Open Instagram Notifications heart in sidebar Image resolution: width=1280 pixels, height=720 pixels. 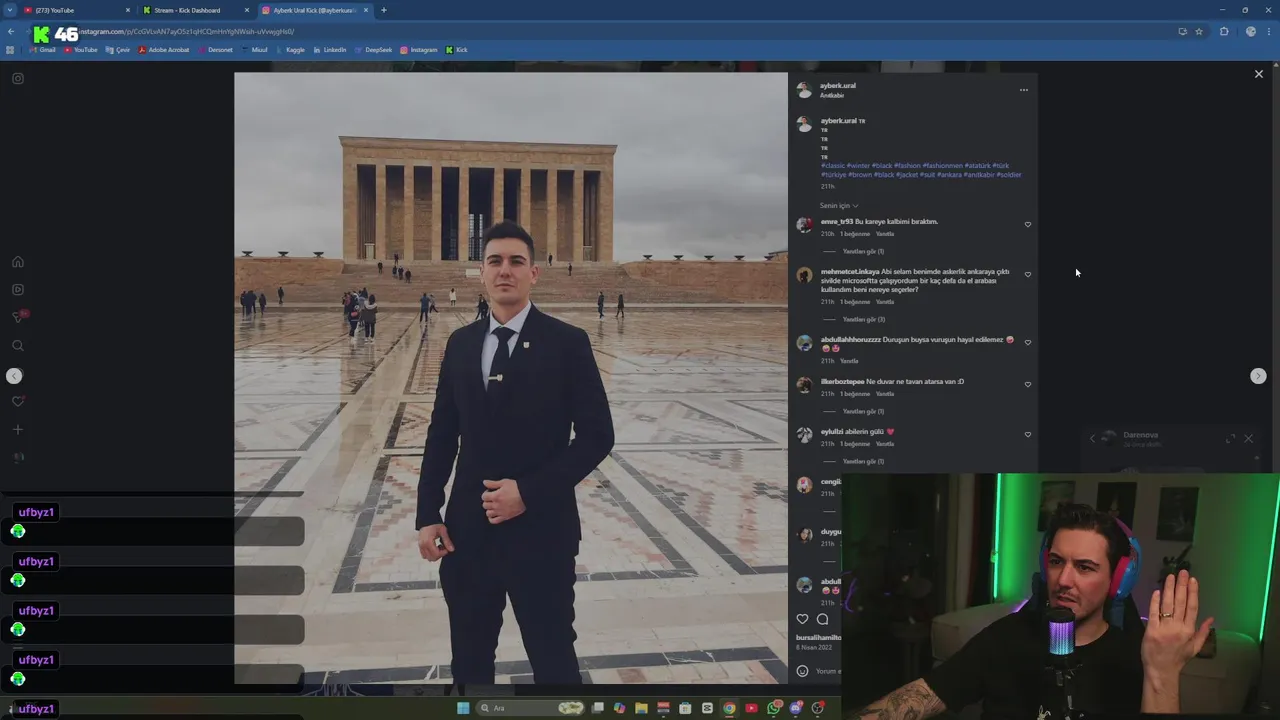tap(17, 402)
